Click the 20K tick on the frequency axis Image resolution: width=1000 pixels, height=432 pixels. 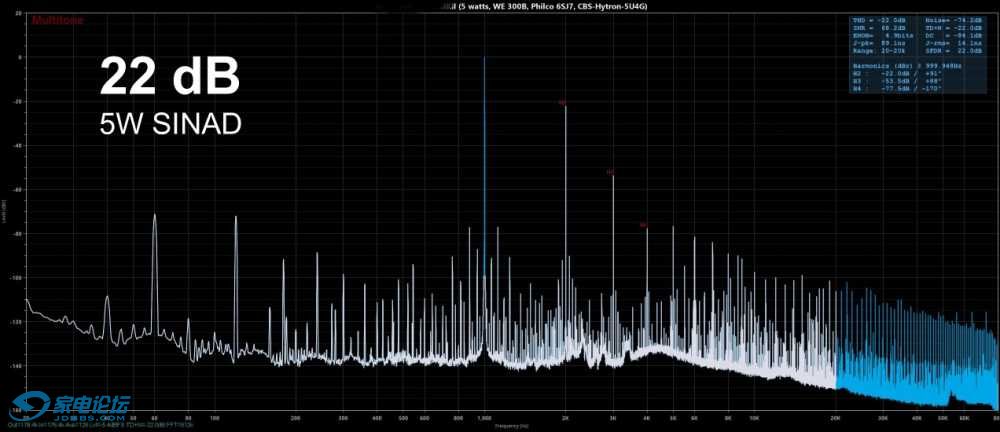836,415
